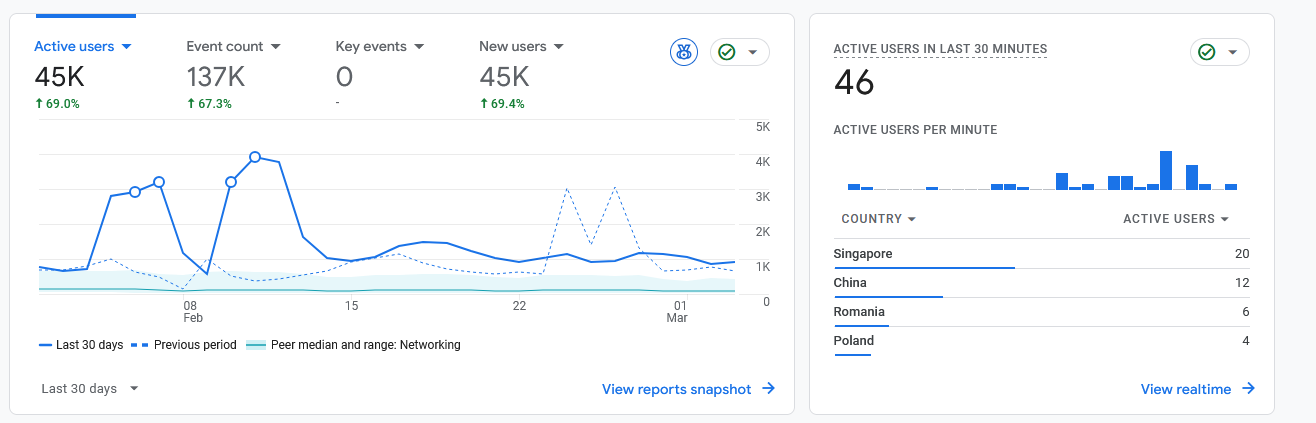This screenshot has width=1316, height=423.
Task: Click data quality check icon in realtime card
Action: point(1207,52)
